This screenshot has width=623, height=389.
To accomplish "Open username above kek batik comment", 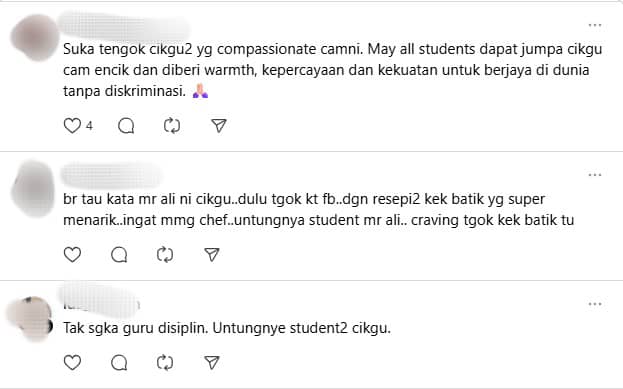I will (x=112, y=175).
